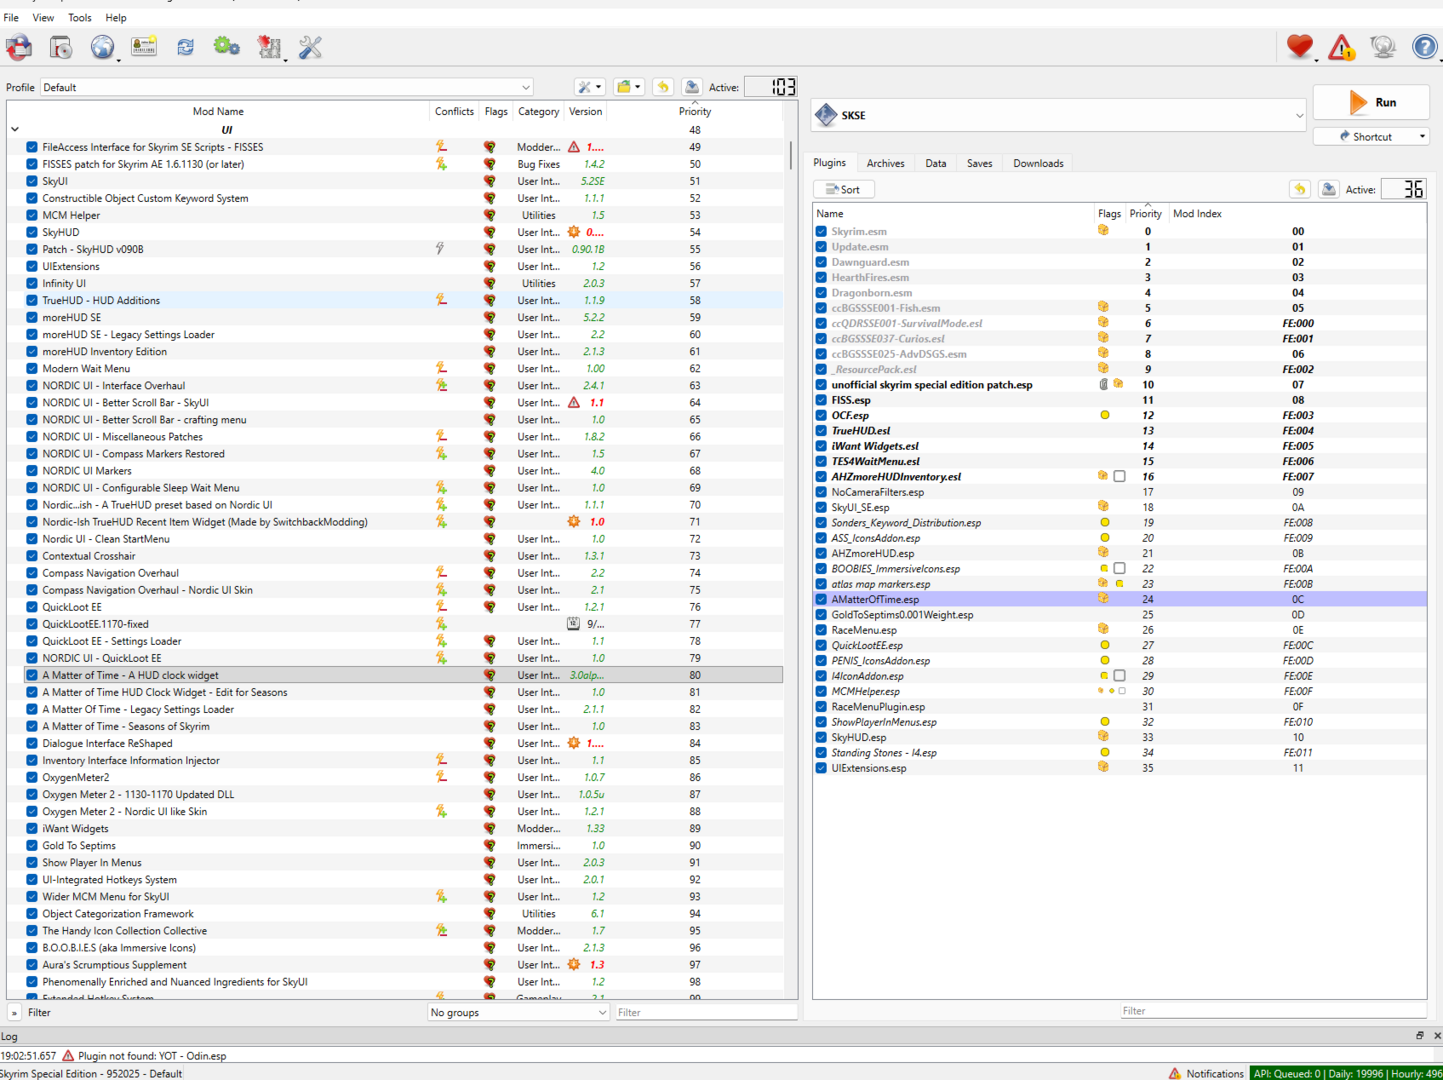
Task: Open the instance manager toolbar icon
Action: pyautogui.click(x=19, y=47)
